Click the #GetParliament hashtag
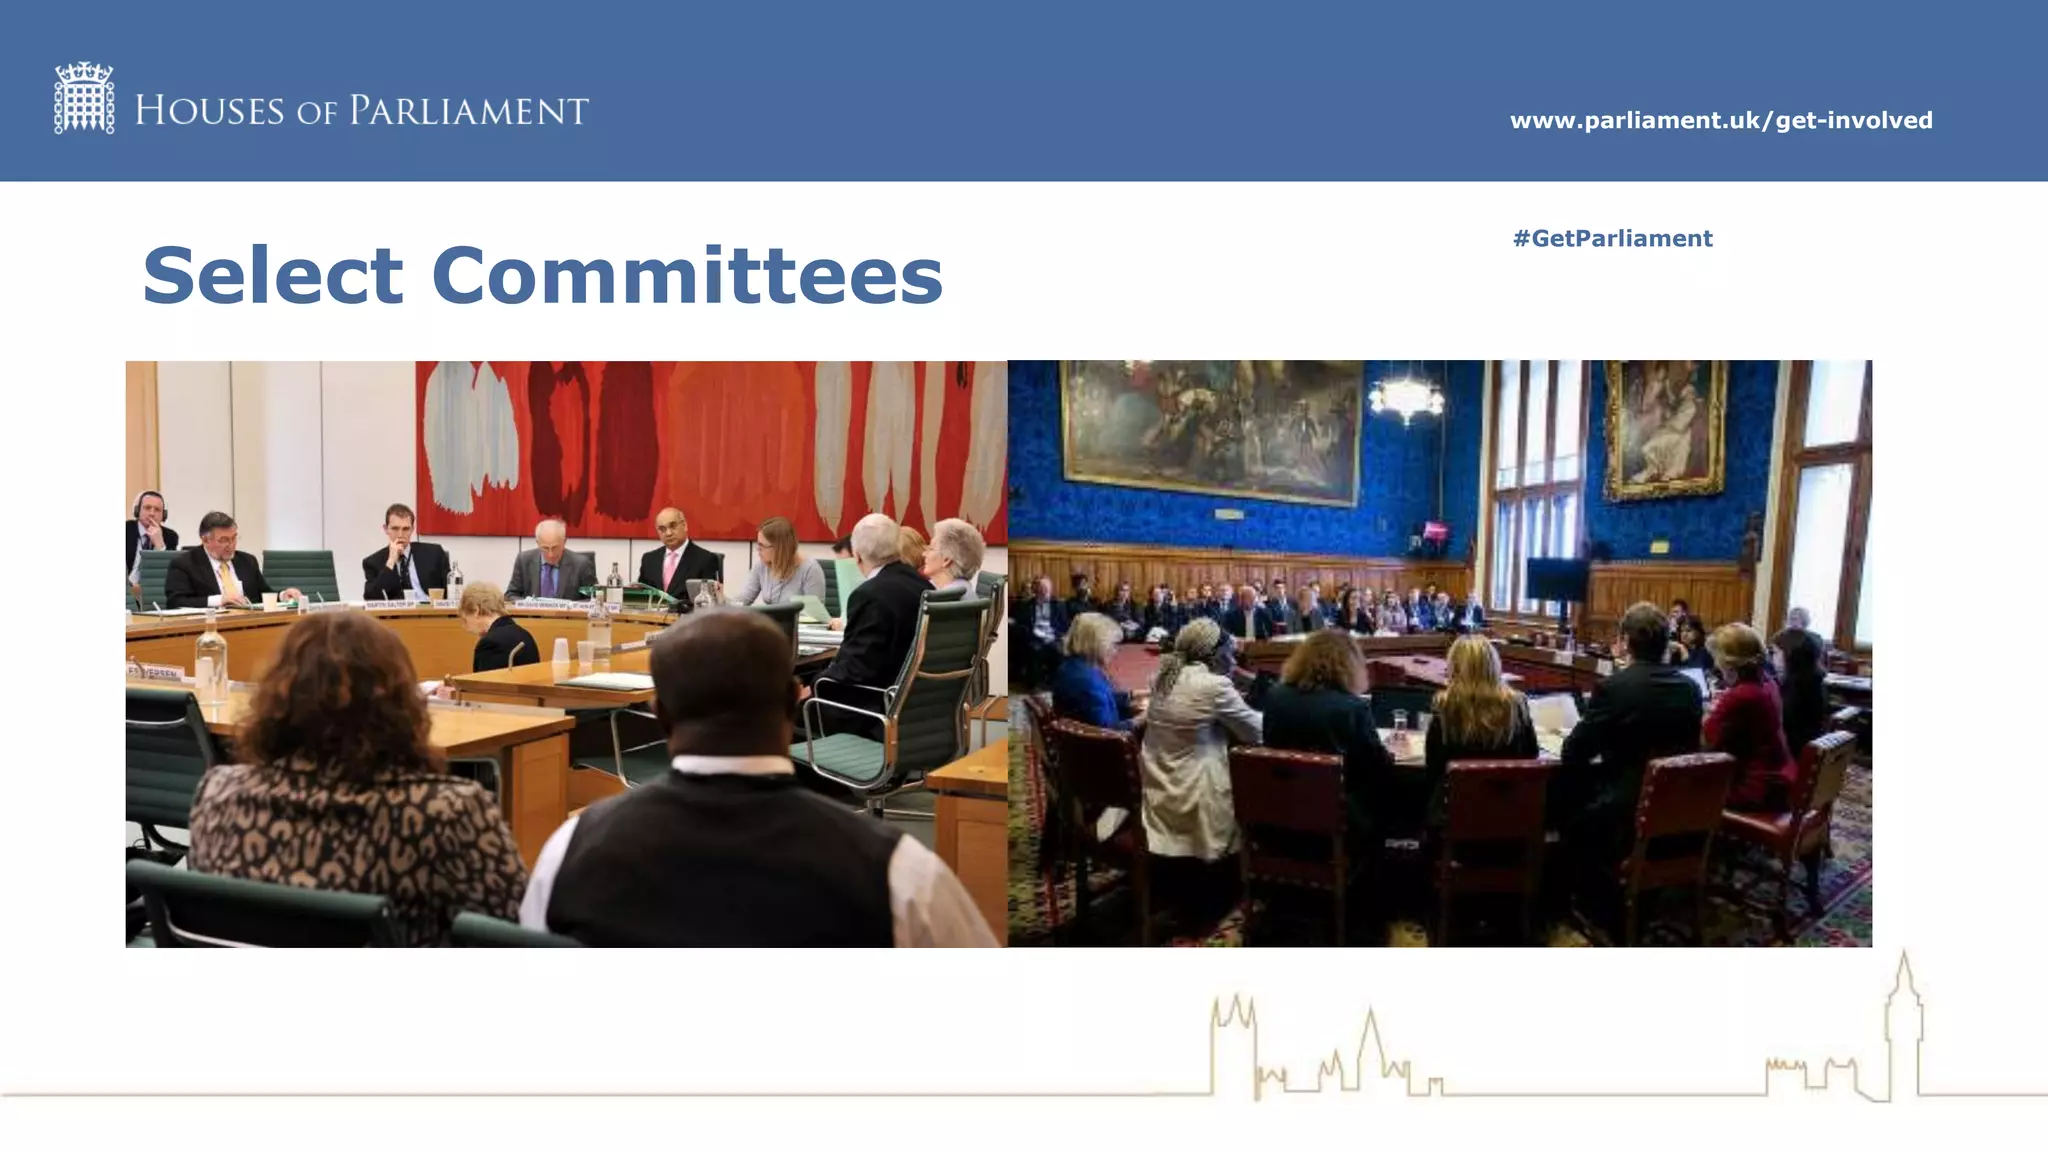Screen dimensions: 2048x1152 coord(1612,238)
